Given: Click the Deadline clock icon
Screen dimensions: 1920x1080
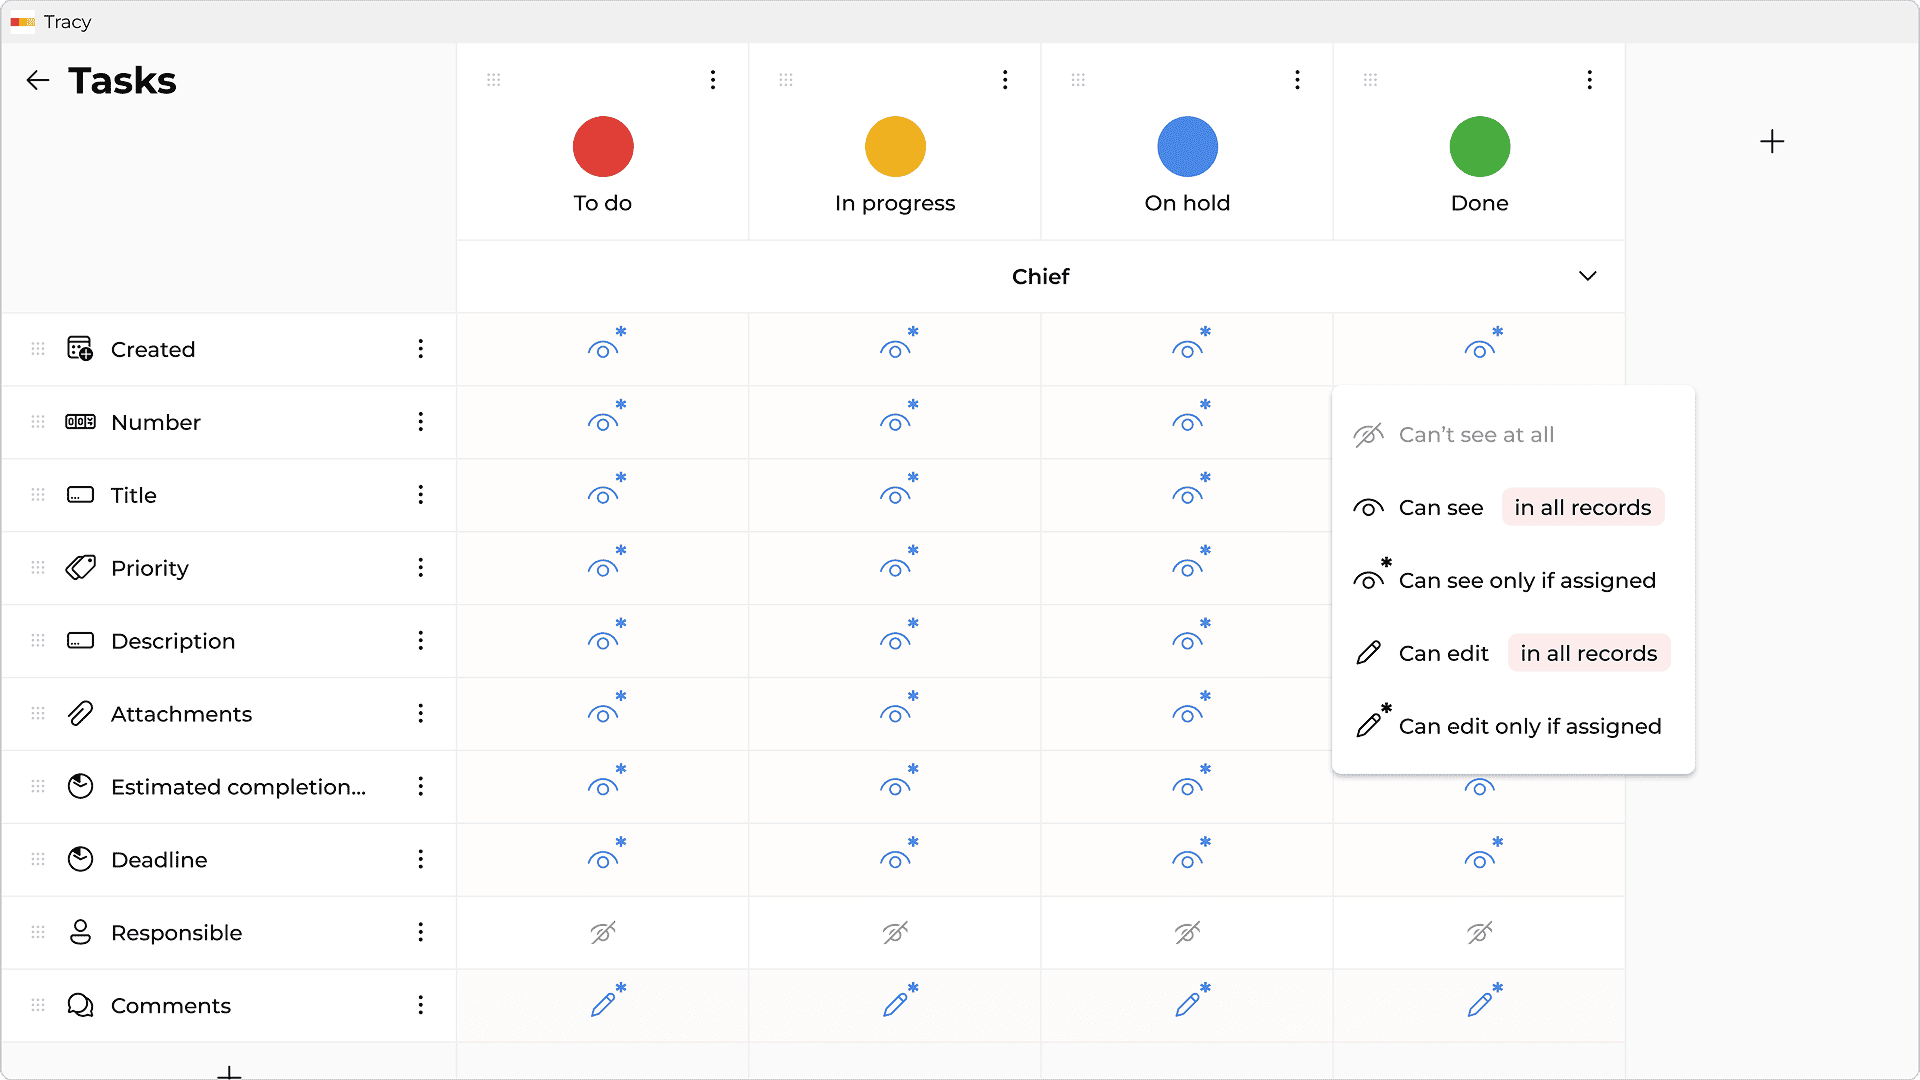Looking at the screenshot, I should (x=80, y=859).
